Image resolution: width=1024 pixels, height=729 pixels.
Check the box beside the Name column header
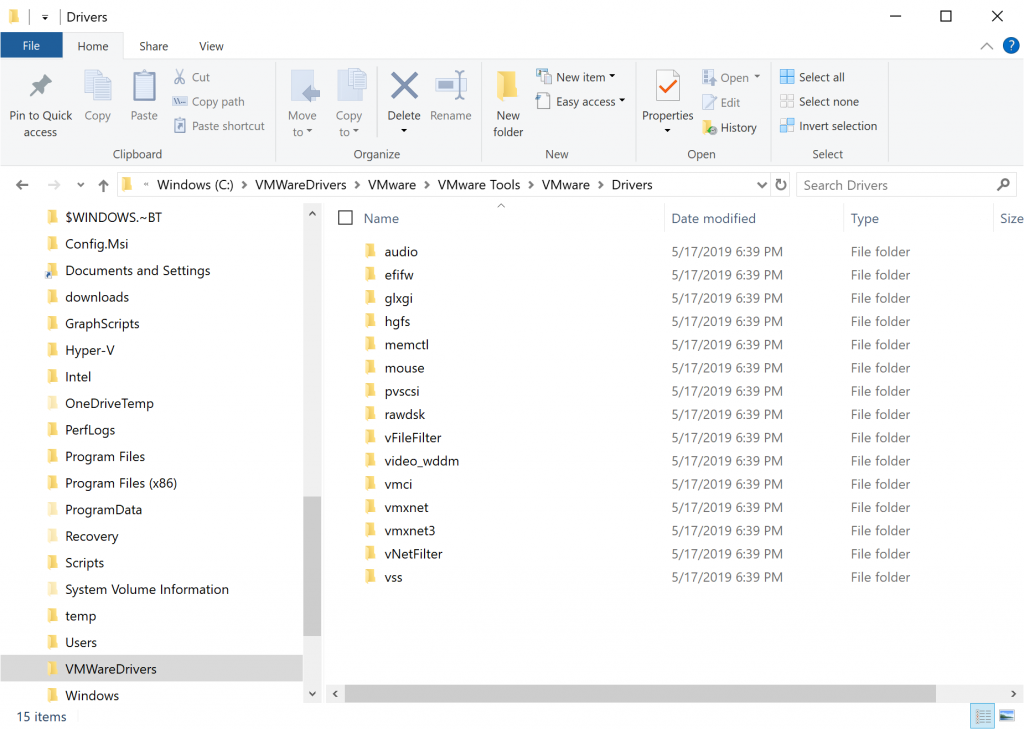pyautogui.click(x=345, y=217)
